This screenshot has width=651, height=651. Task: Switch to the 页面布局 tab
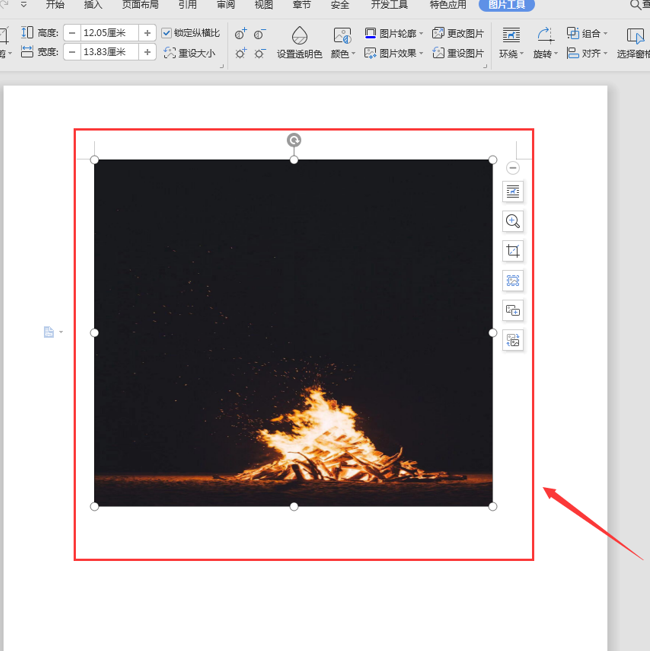click(140, 5)
